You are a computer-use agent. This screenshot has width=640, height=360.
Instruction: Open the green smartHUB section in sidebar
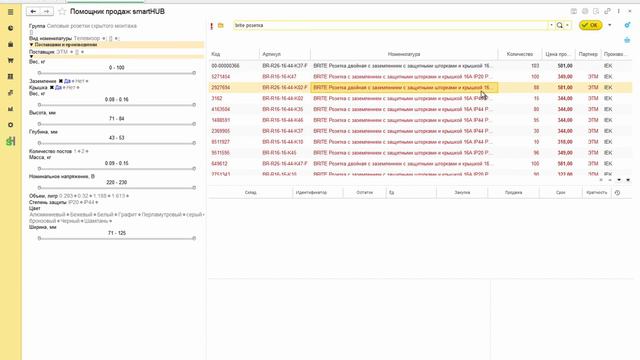(11, 141)
